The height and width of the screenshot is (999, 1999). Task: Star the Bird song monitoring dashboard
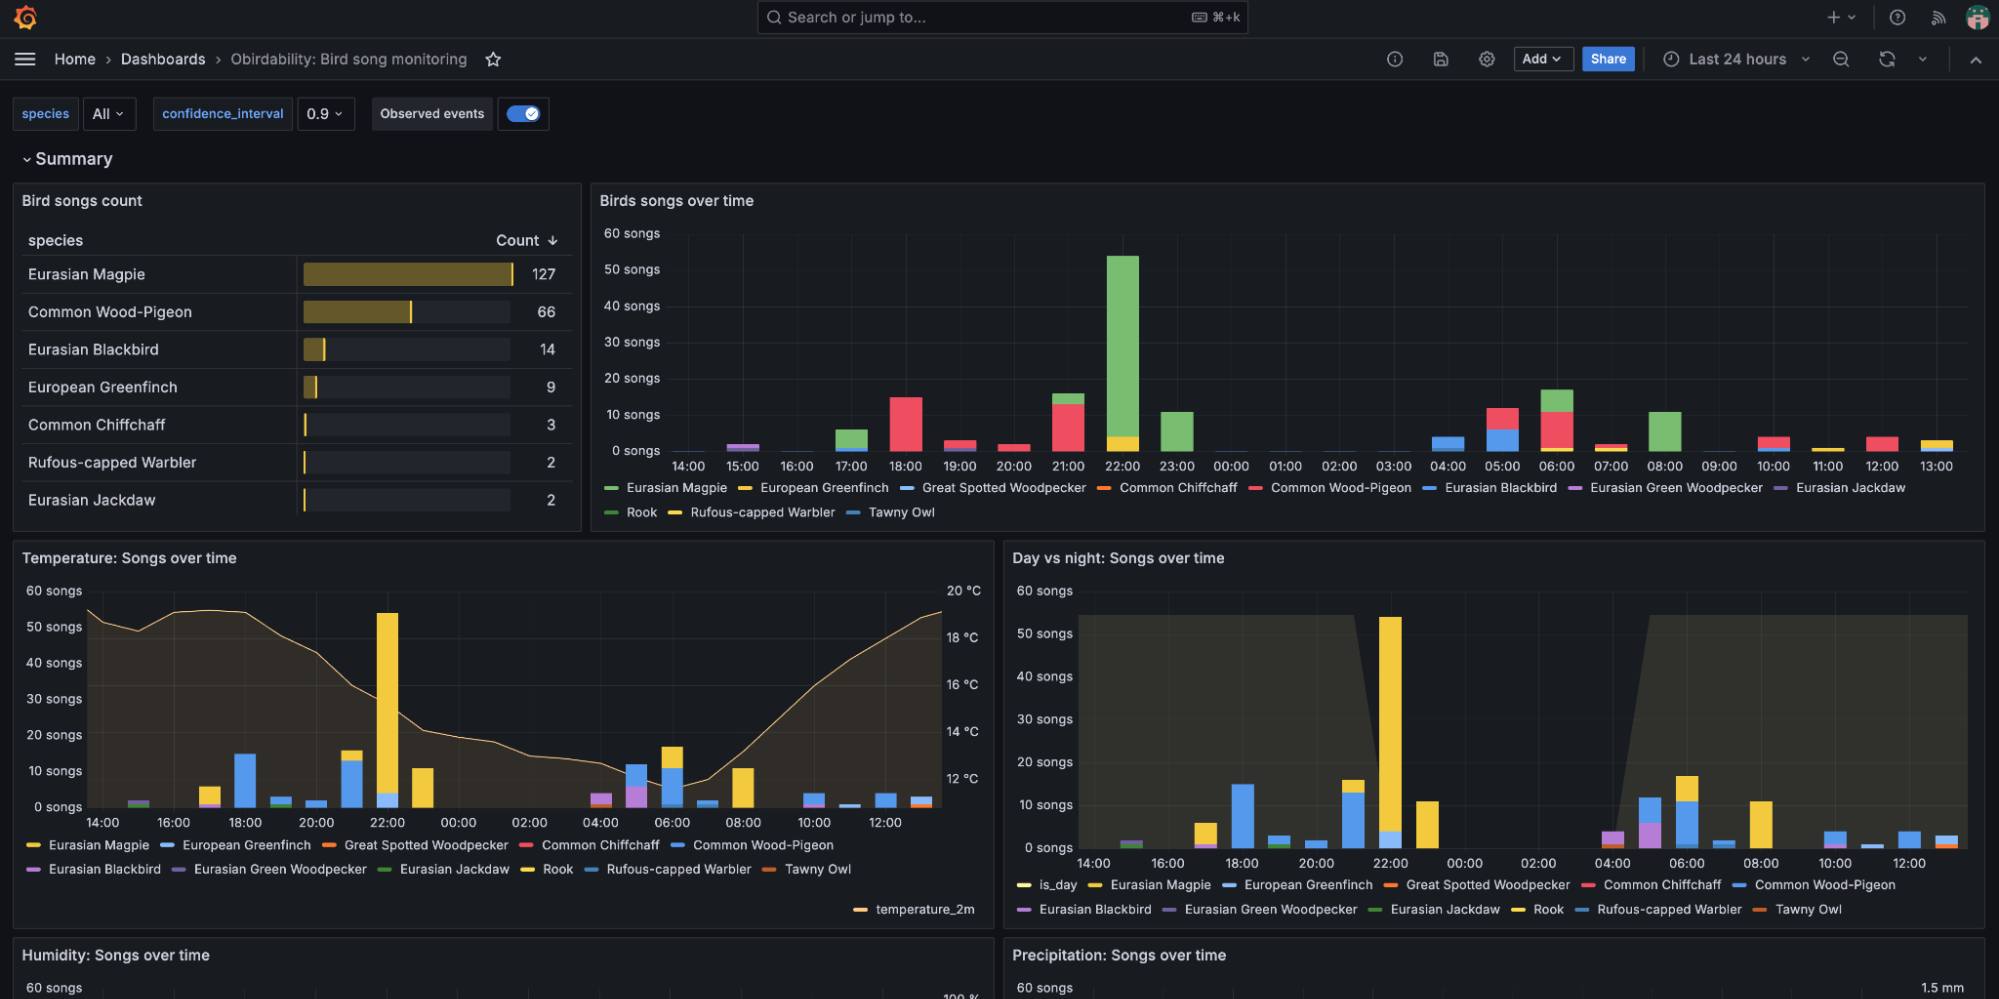point(492,59)
